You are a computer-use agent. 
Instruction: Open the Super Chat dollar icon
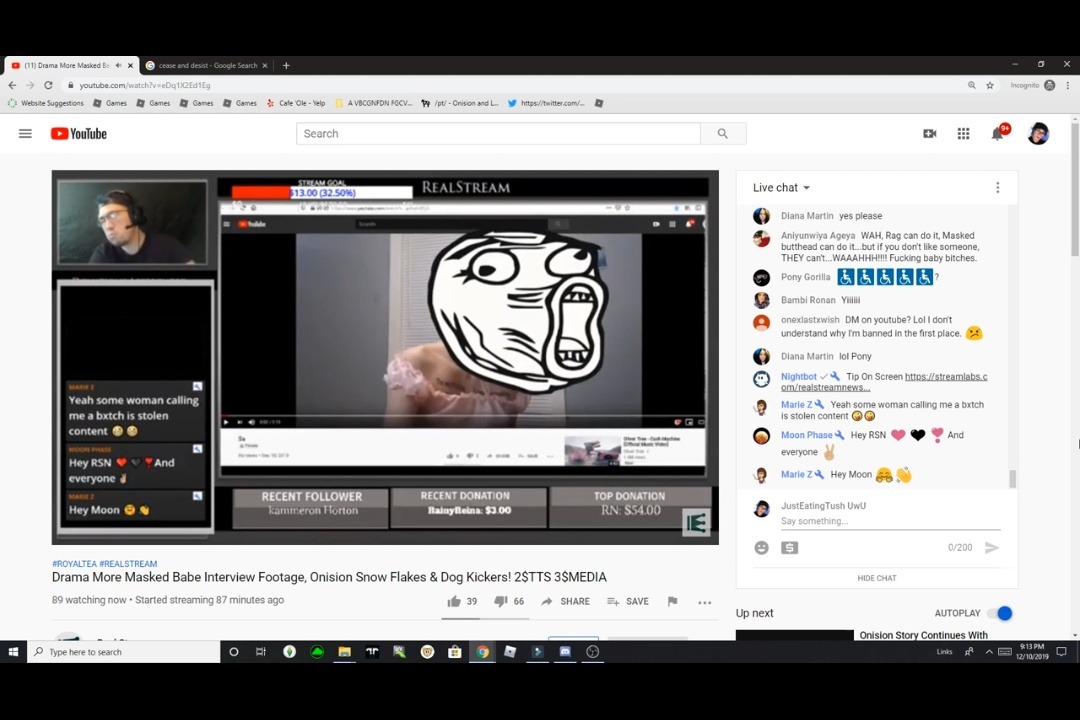pyautogui.click(x=789, y=548)
